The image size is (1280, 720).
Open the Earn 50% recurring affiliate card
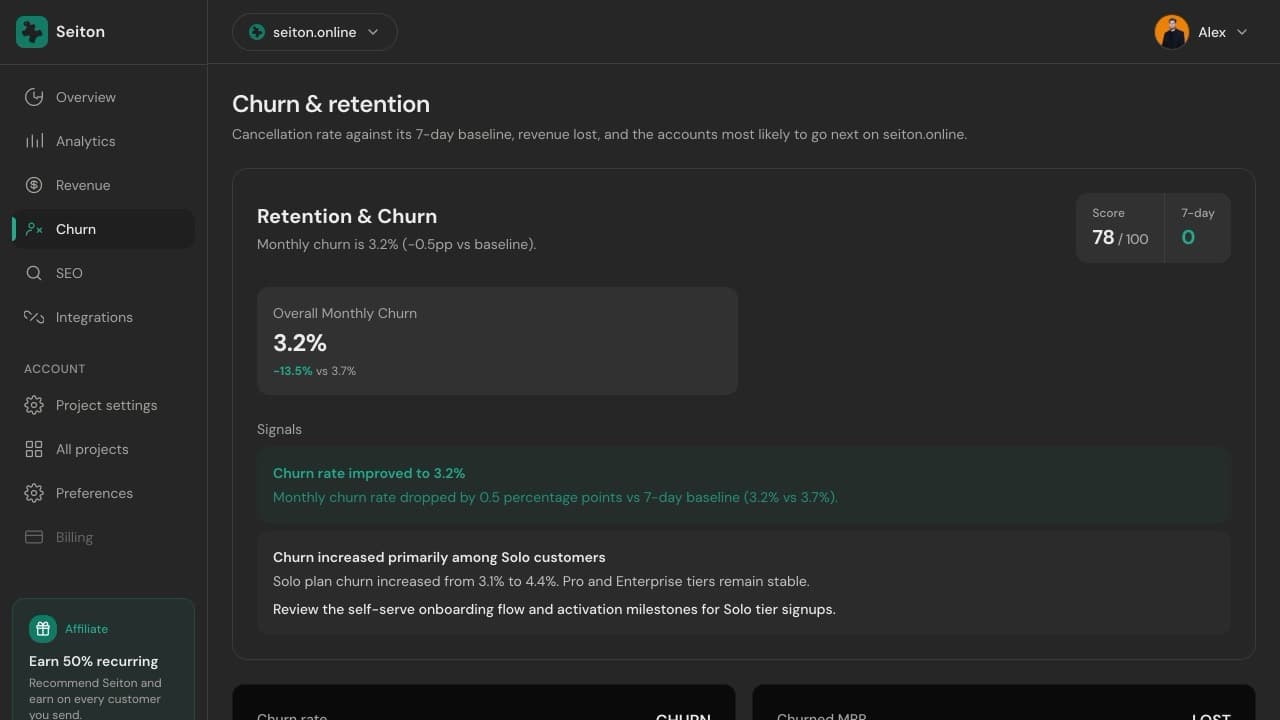coord(103,660)
